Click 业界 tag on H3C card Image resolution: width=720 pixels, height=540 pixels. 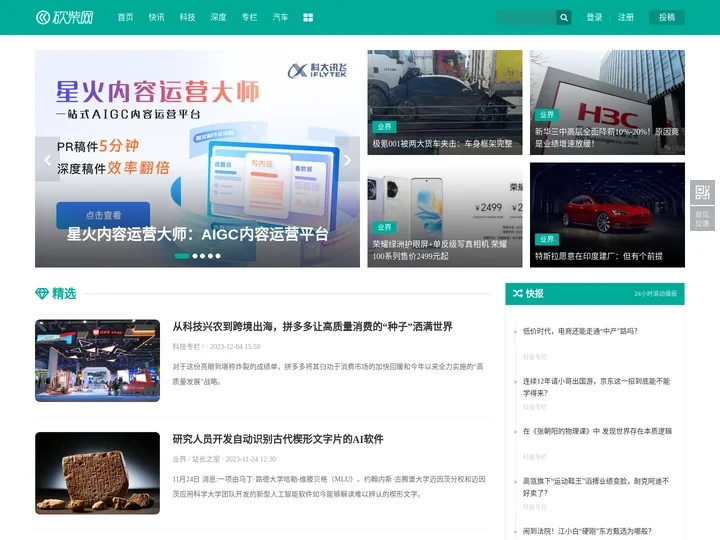[x=547, y=115]
